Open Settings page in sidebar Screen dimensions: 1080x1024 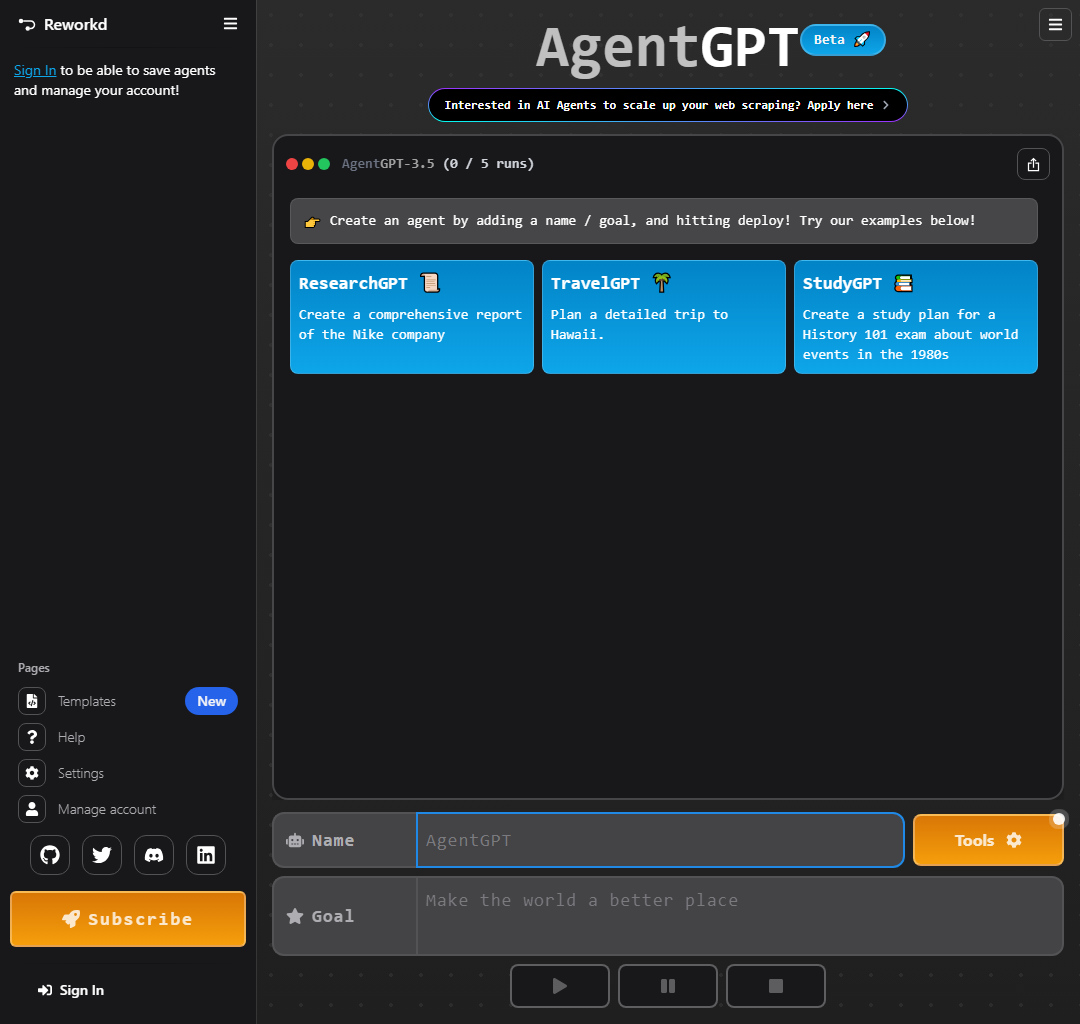pos(81,773)
